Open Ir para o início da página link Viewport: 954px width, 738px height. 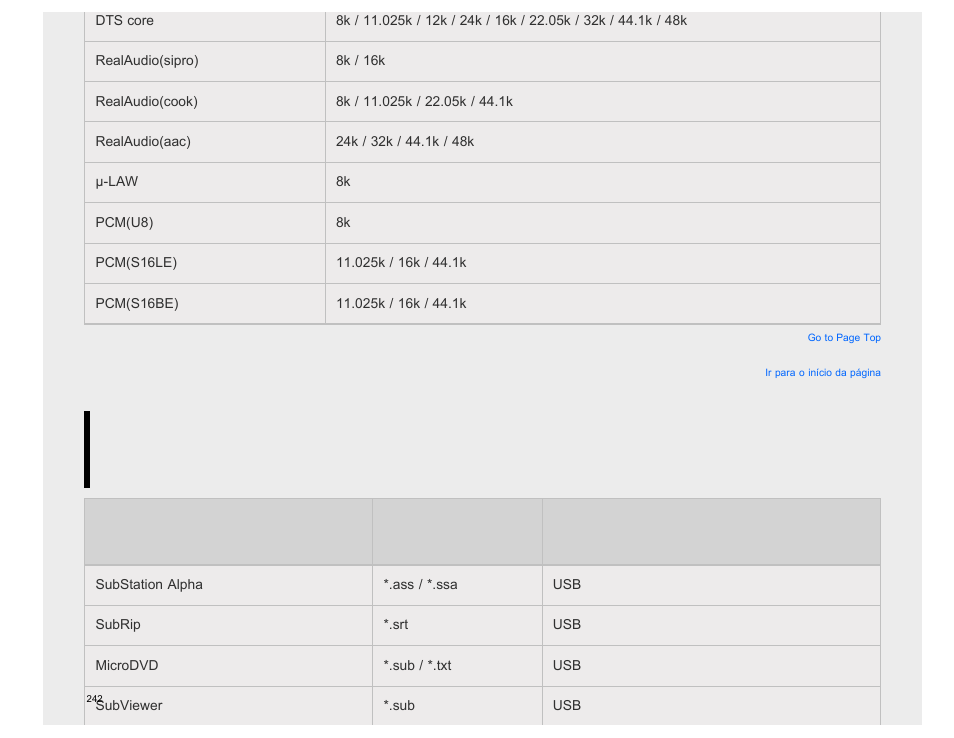tap(823, 372)
